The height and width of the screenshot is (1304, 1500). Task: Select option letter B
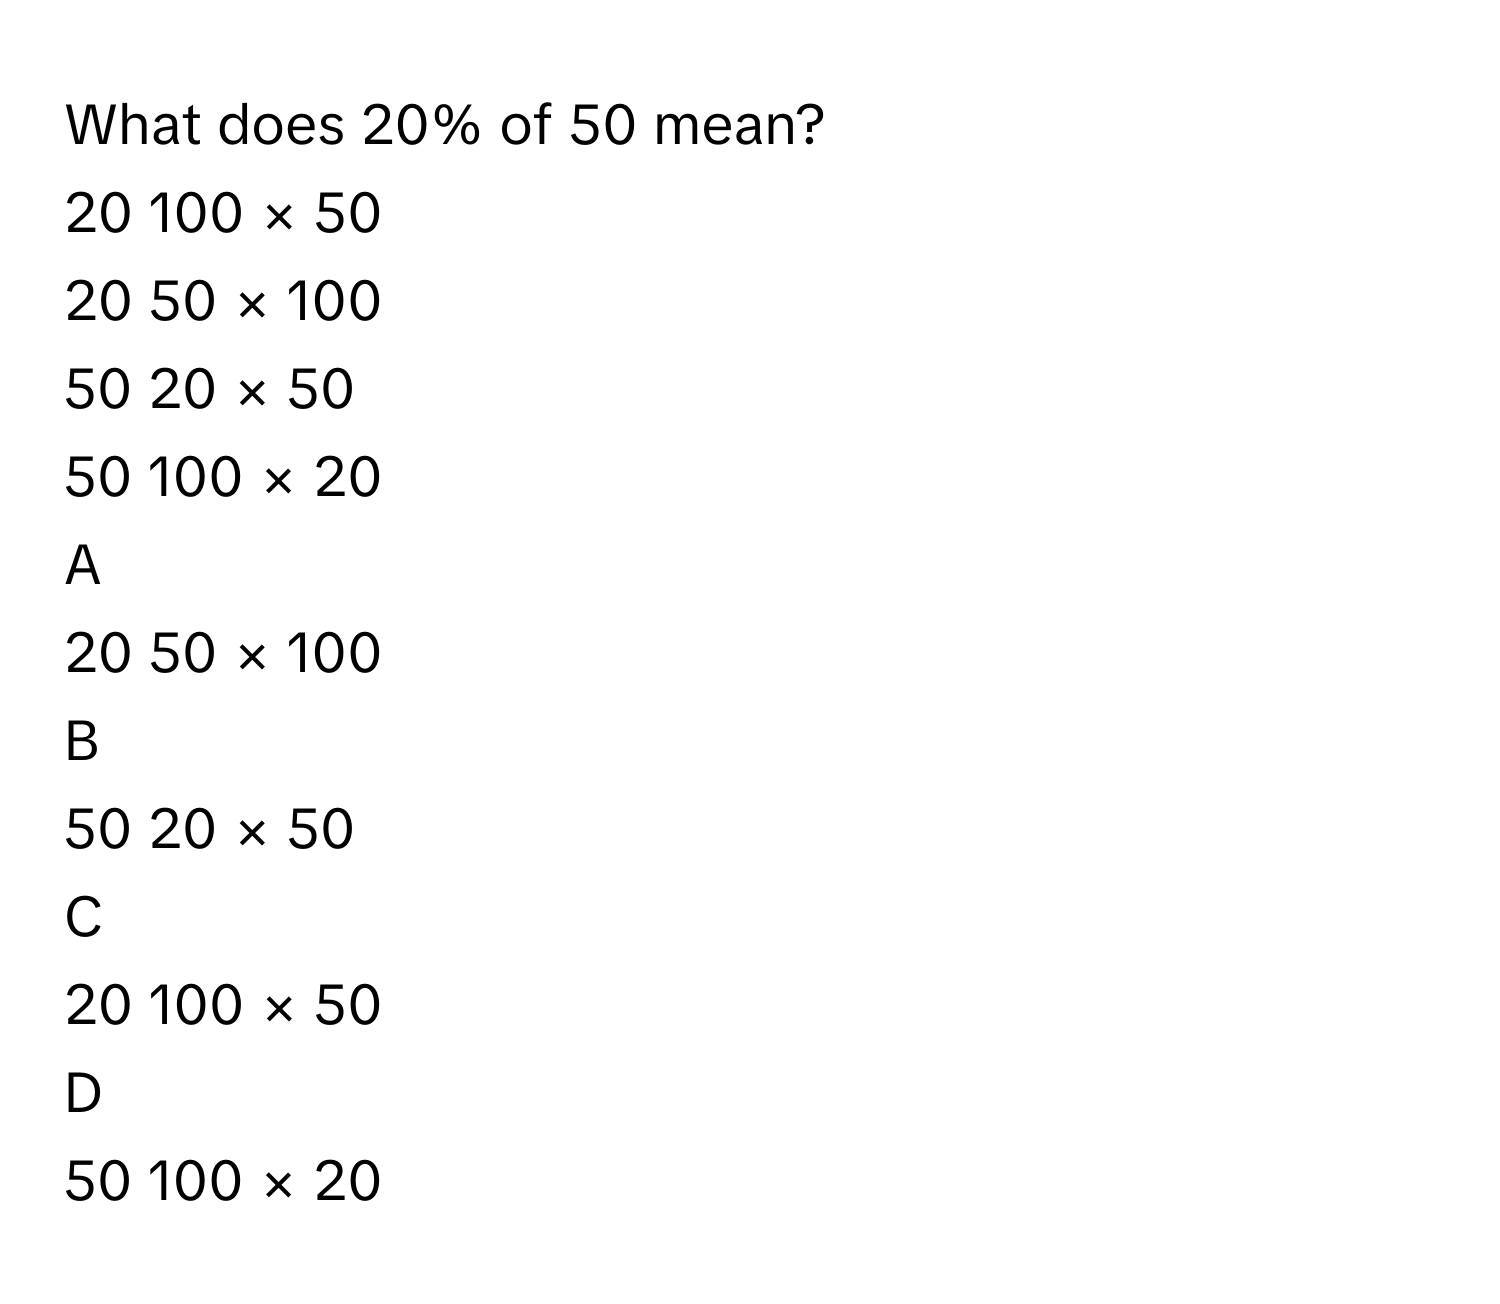[82, 742]
